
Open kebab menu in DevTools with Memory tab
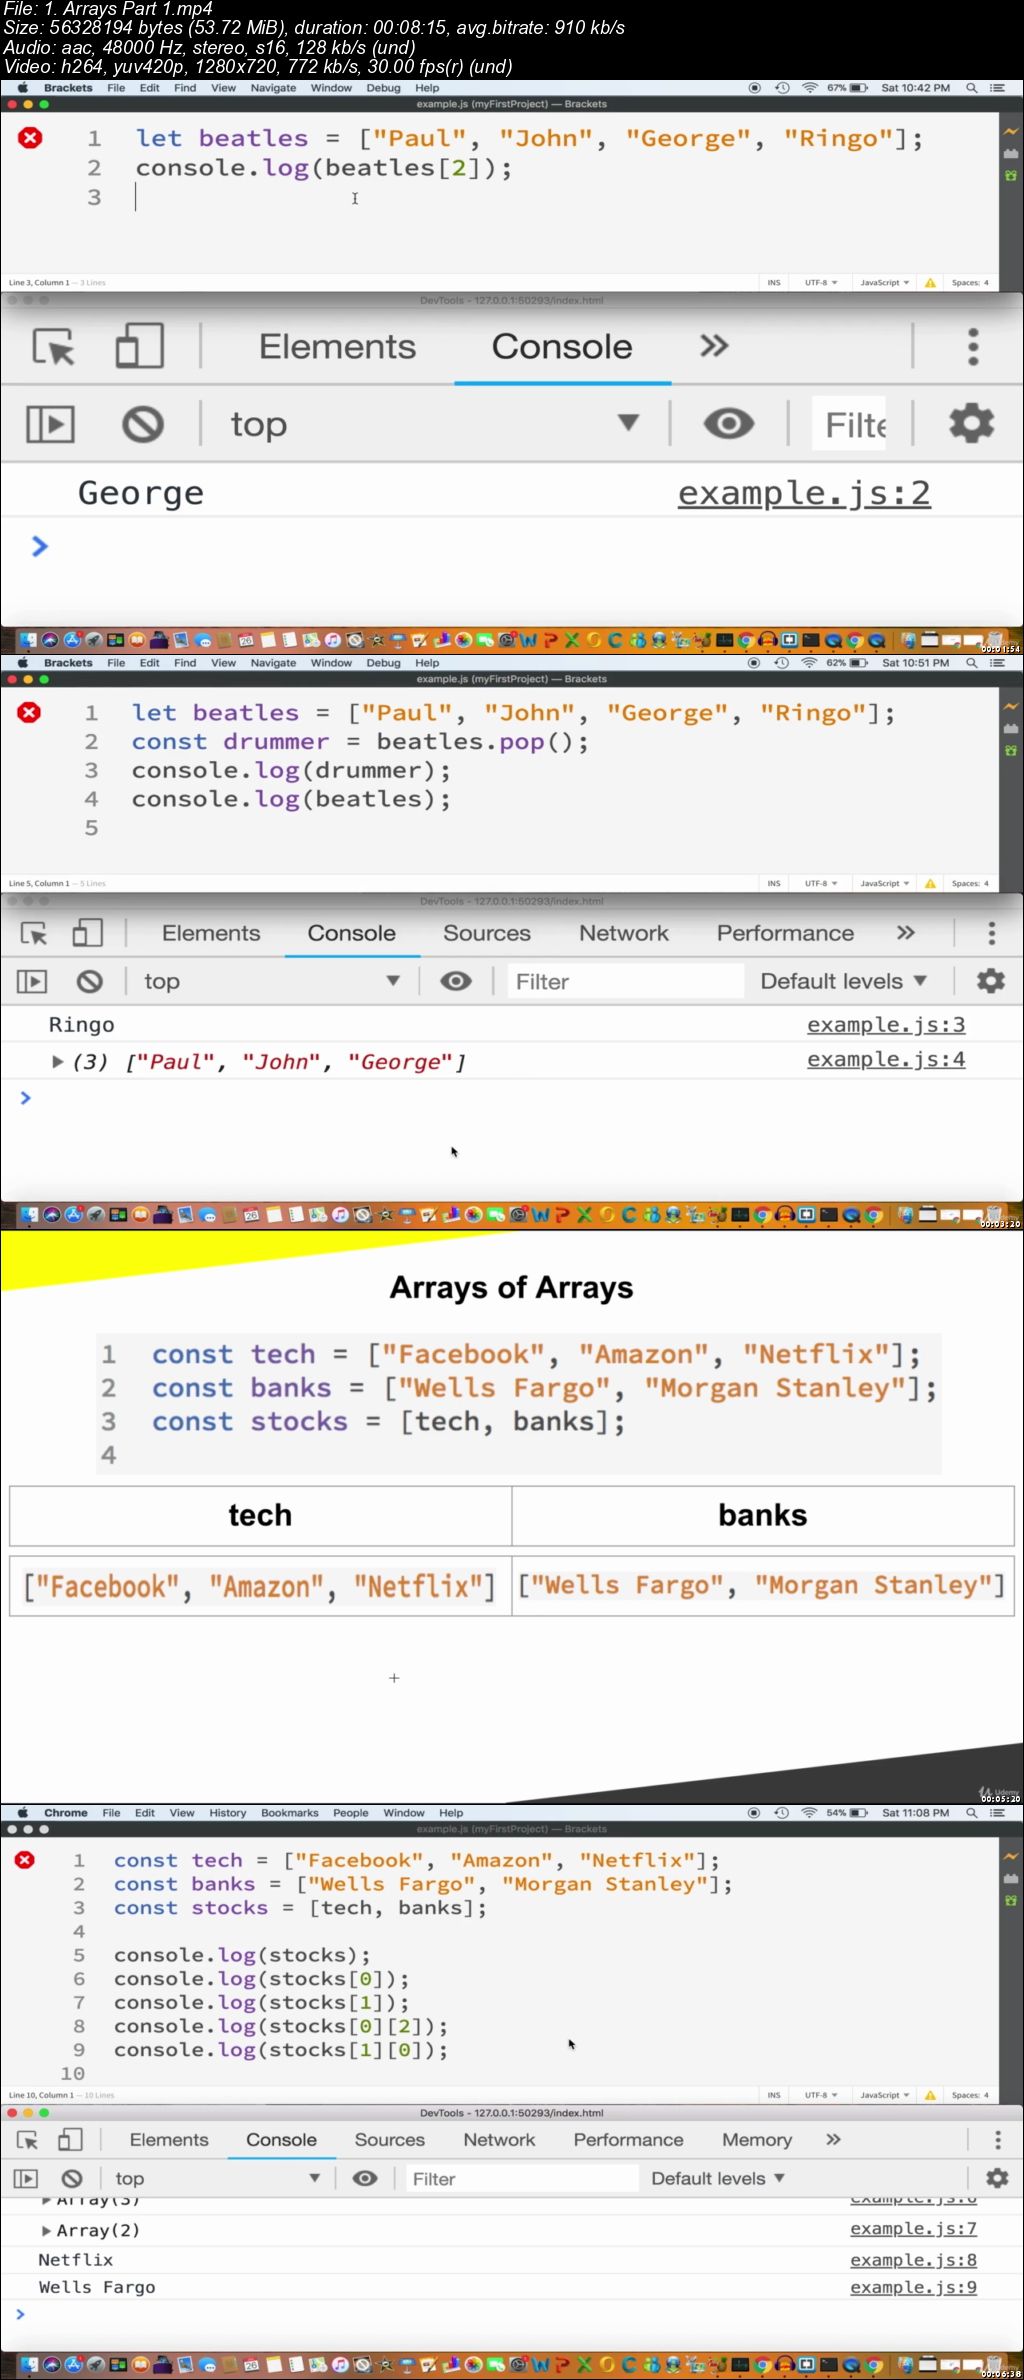coord(997,2140)
